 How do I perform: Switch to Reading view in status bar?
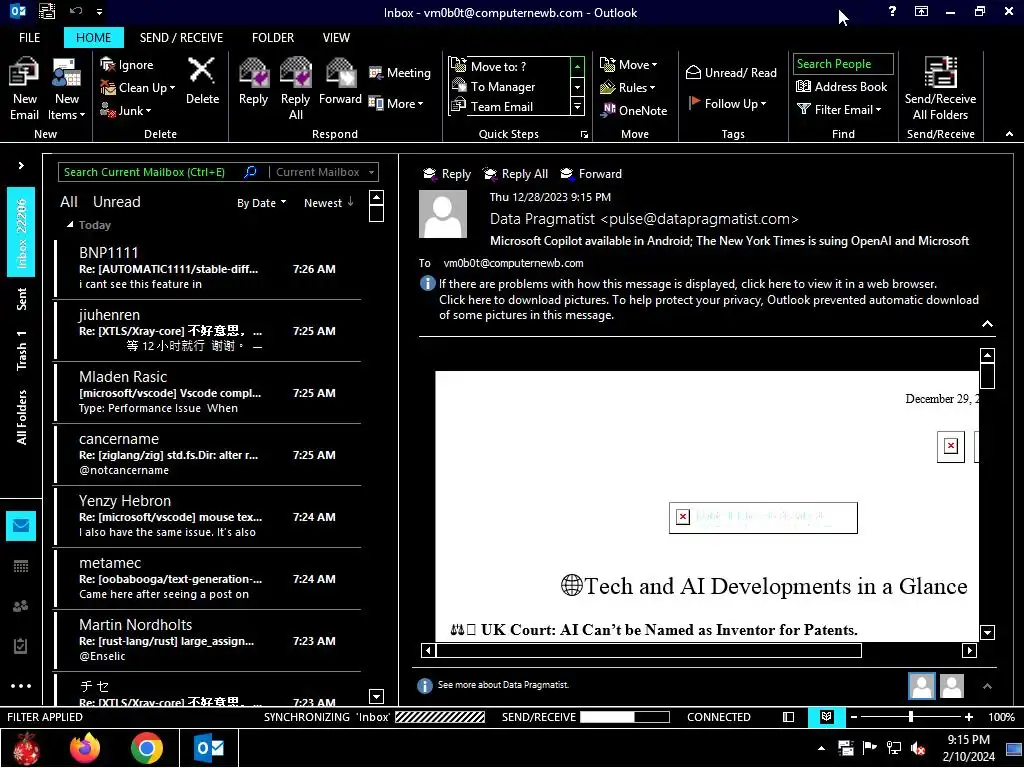click(x=826, y=716)
